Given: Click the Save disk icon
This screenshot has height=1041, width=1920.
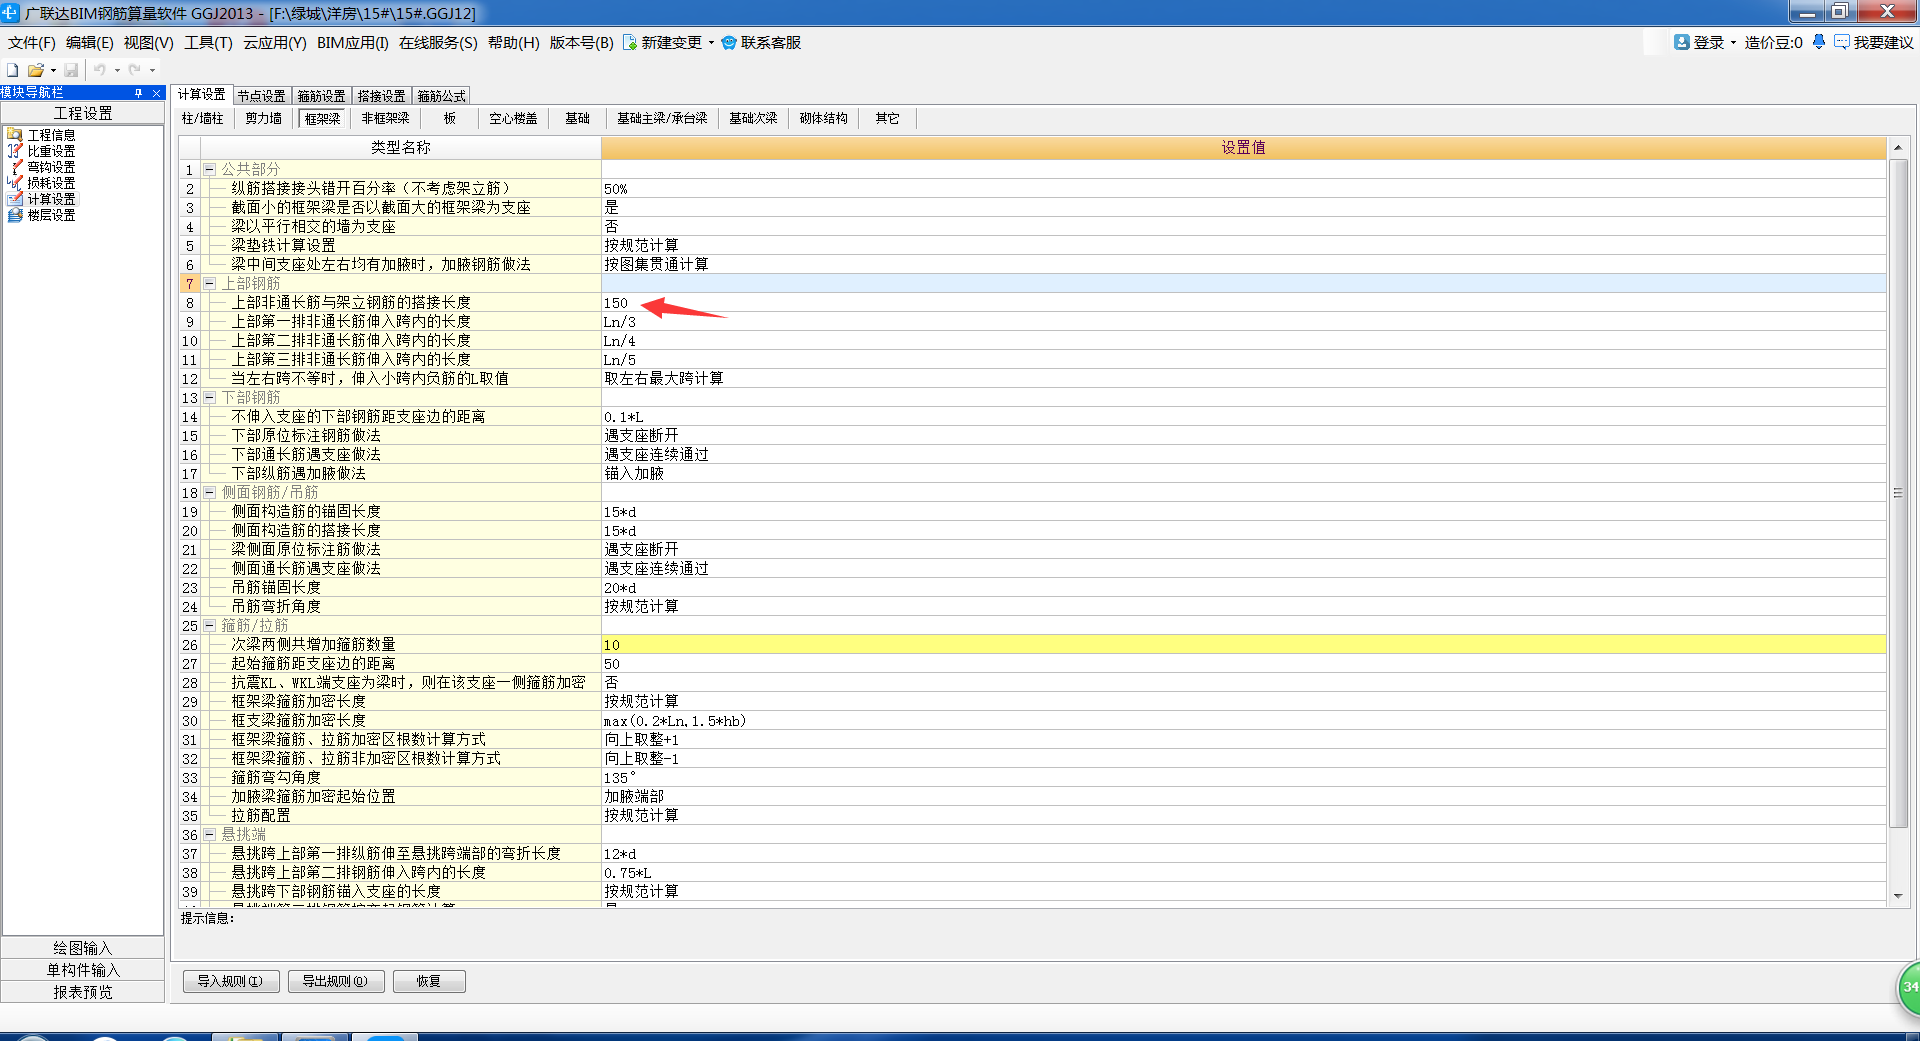Looking at the screenshot, I should pos(71,70).
